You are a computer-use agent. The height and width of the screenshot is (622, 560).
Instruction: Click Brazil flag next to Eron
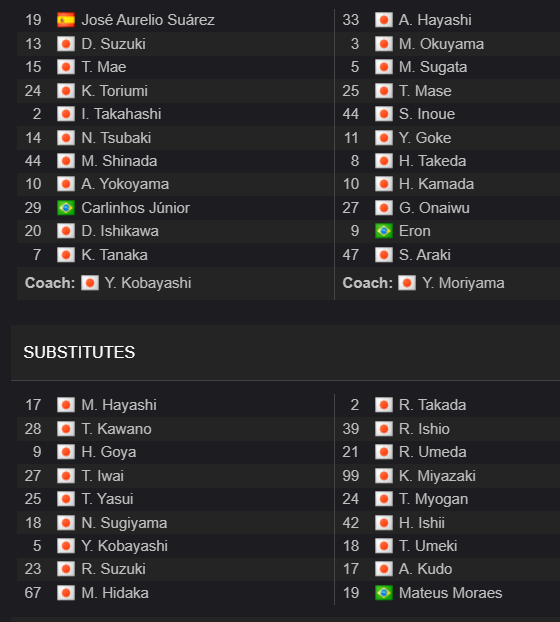point(384,231)
